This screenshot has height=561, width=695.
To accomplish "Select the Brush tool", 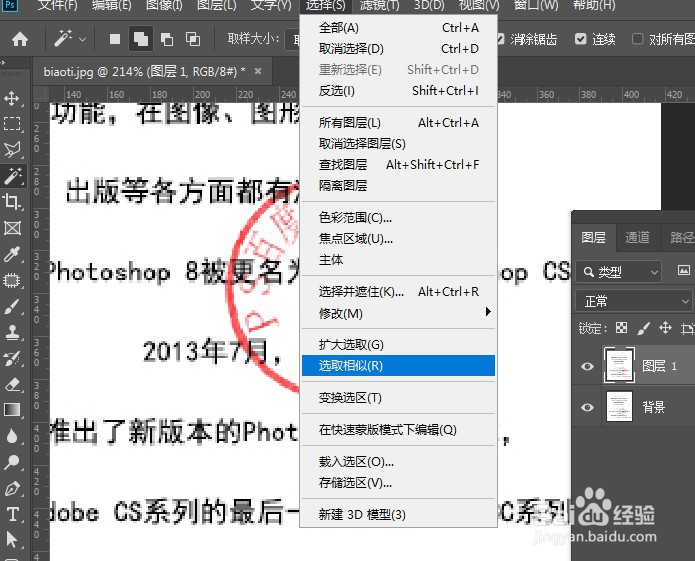I will pos(12,306).
